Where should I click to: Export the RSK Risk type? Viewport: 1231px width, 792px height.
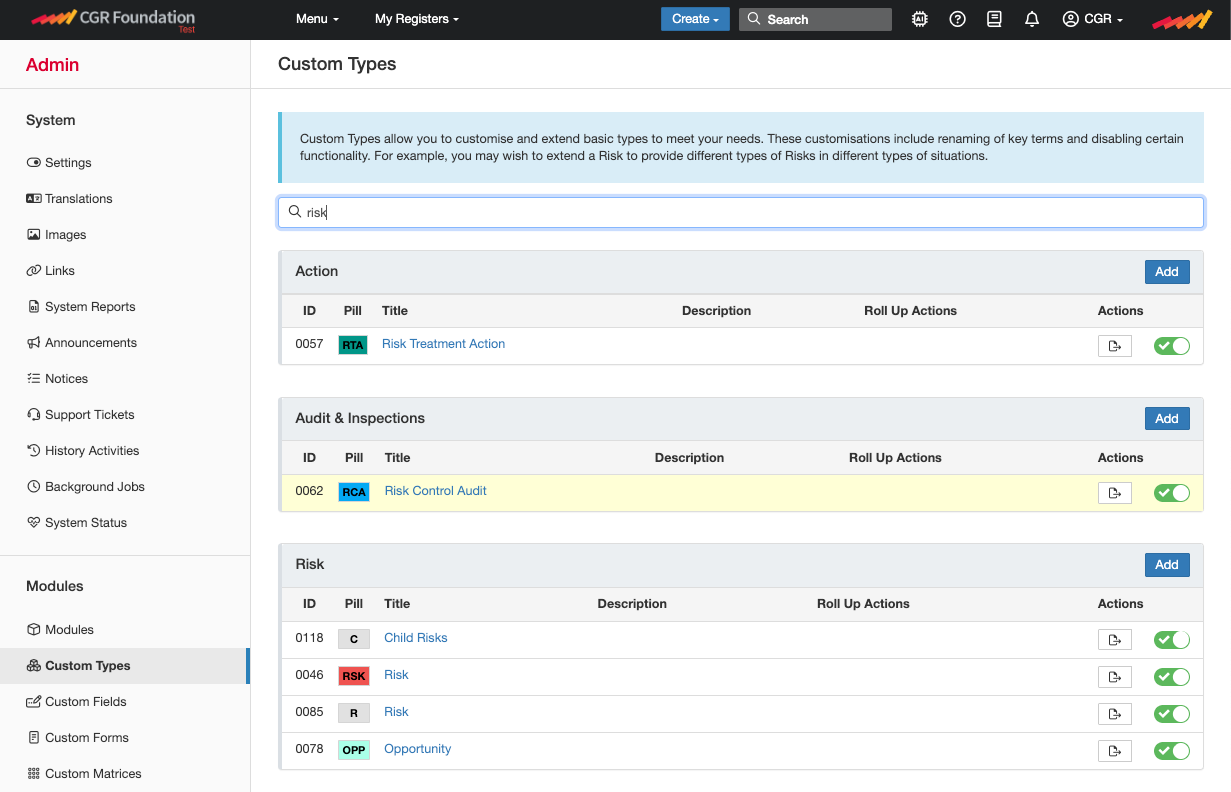(1114, 677)
